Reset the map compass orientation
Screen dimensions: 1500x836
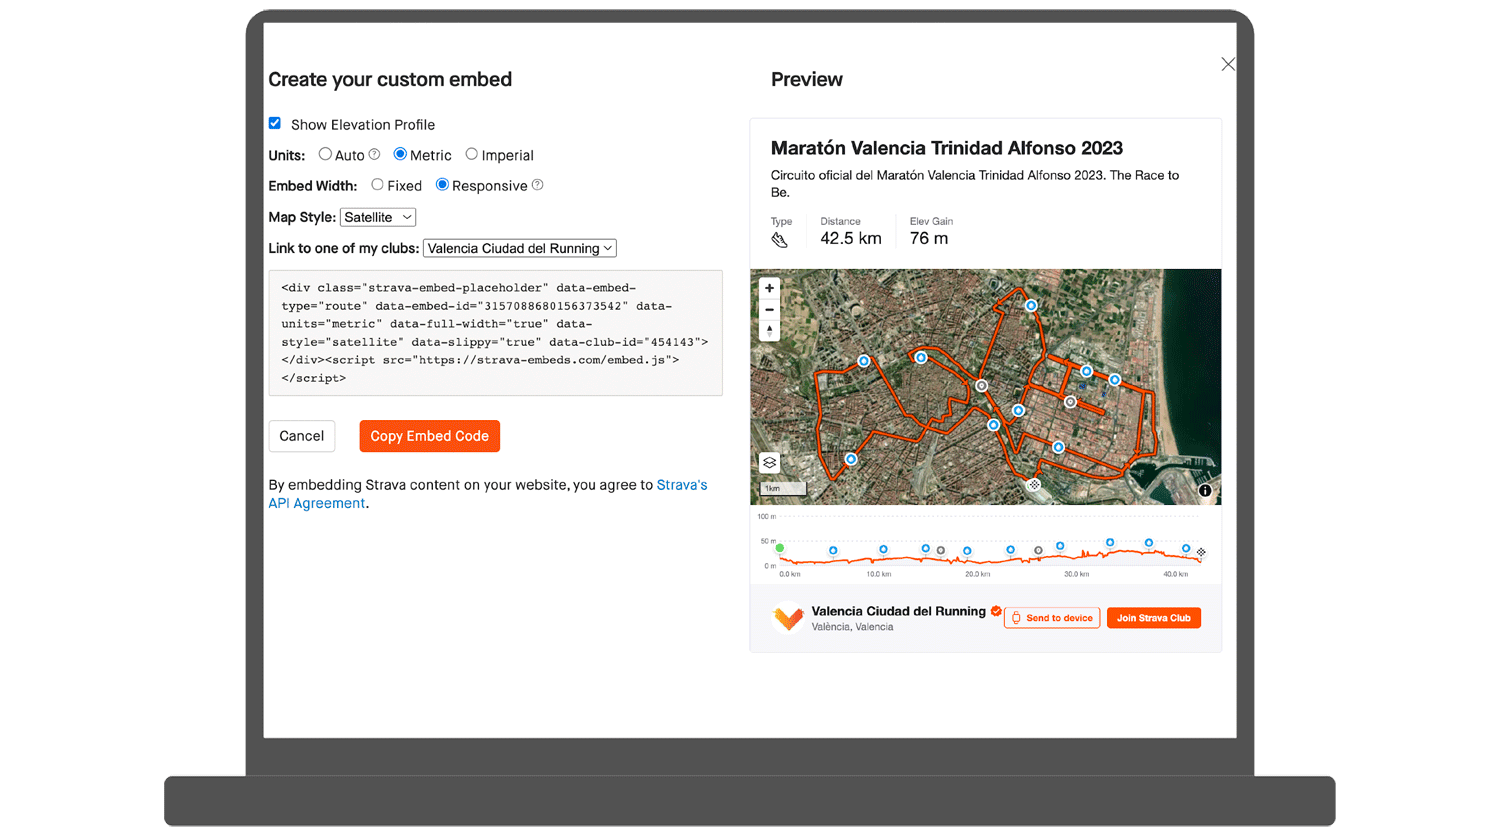769,331
